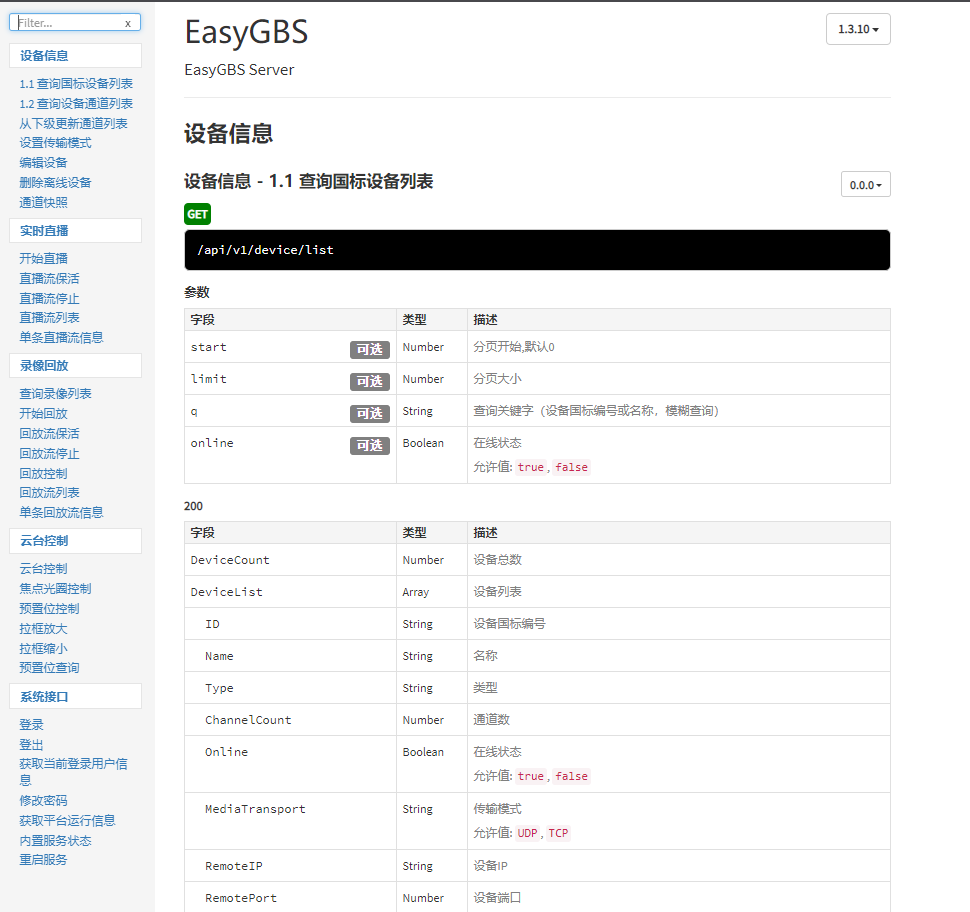This screenshot has width=970, height=912.
Task: Open 1.2 查询设备通道列表 link
Action: pos(76,103)
